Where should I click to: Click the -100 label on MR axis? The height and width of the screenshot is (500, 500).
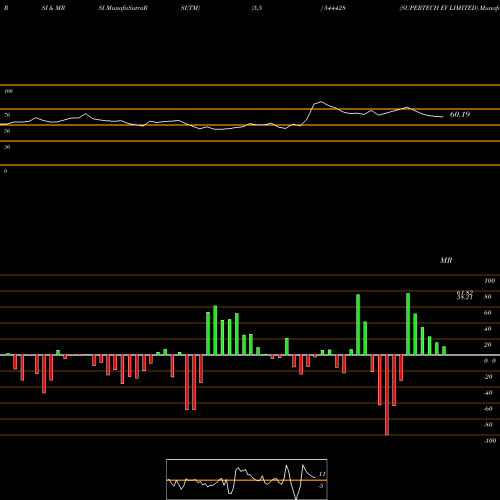[x=489, y=441]
